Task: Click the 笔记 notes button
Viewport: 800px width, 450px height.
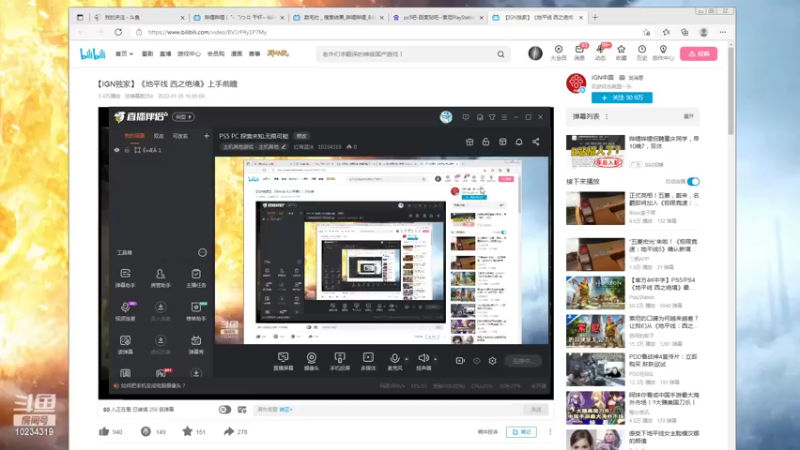Action: click(521, 432)
